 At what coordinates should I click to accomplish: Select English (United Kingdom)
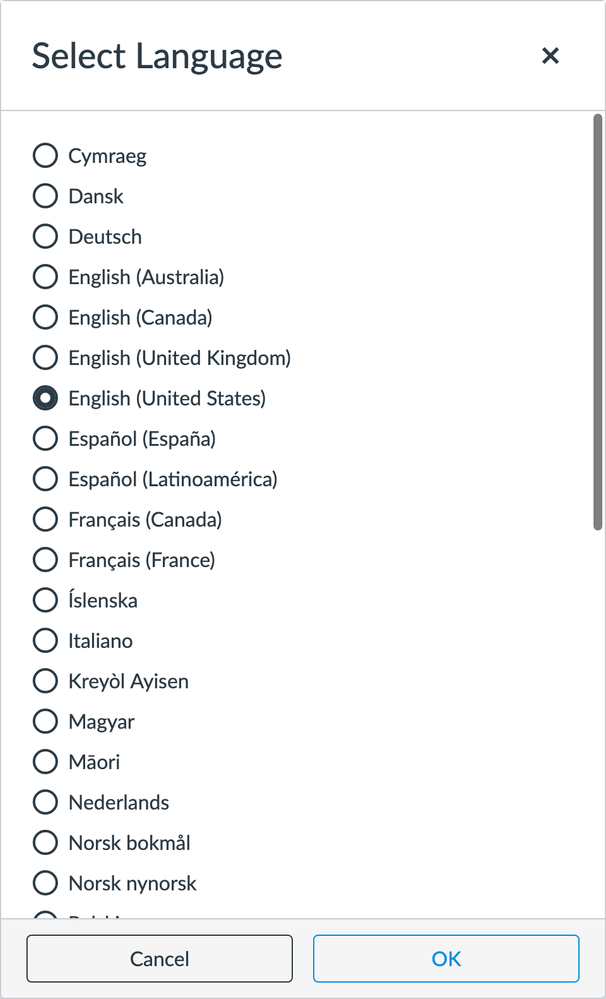pyautogui.click(x=45, y=357)
